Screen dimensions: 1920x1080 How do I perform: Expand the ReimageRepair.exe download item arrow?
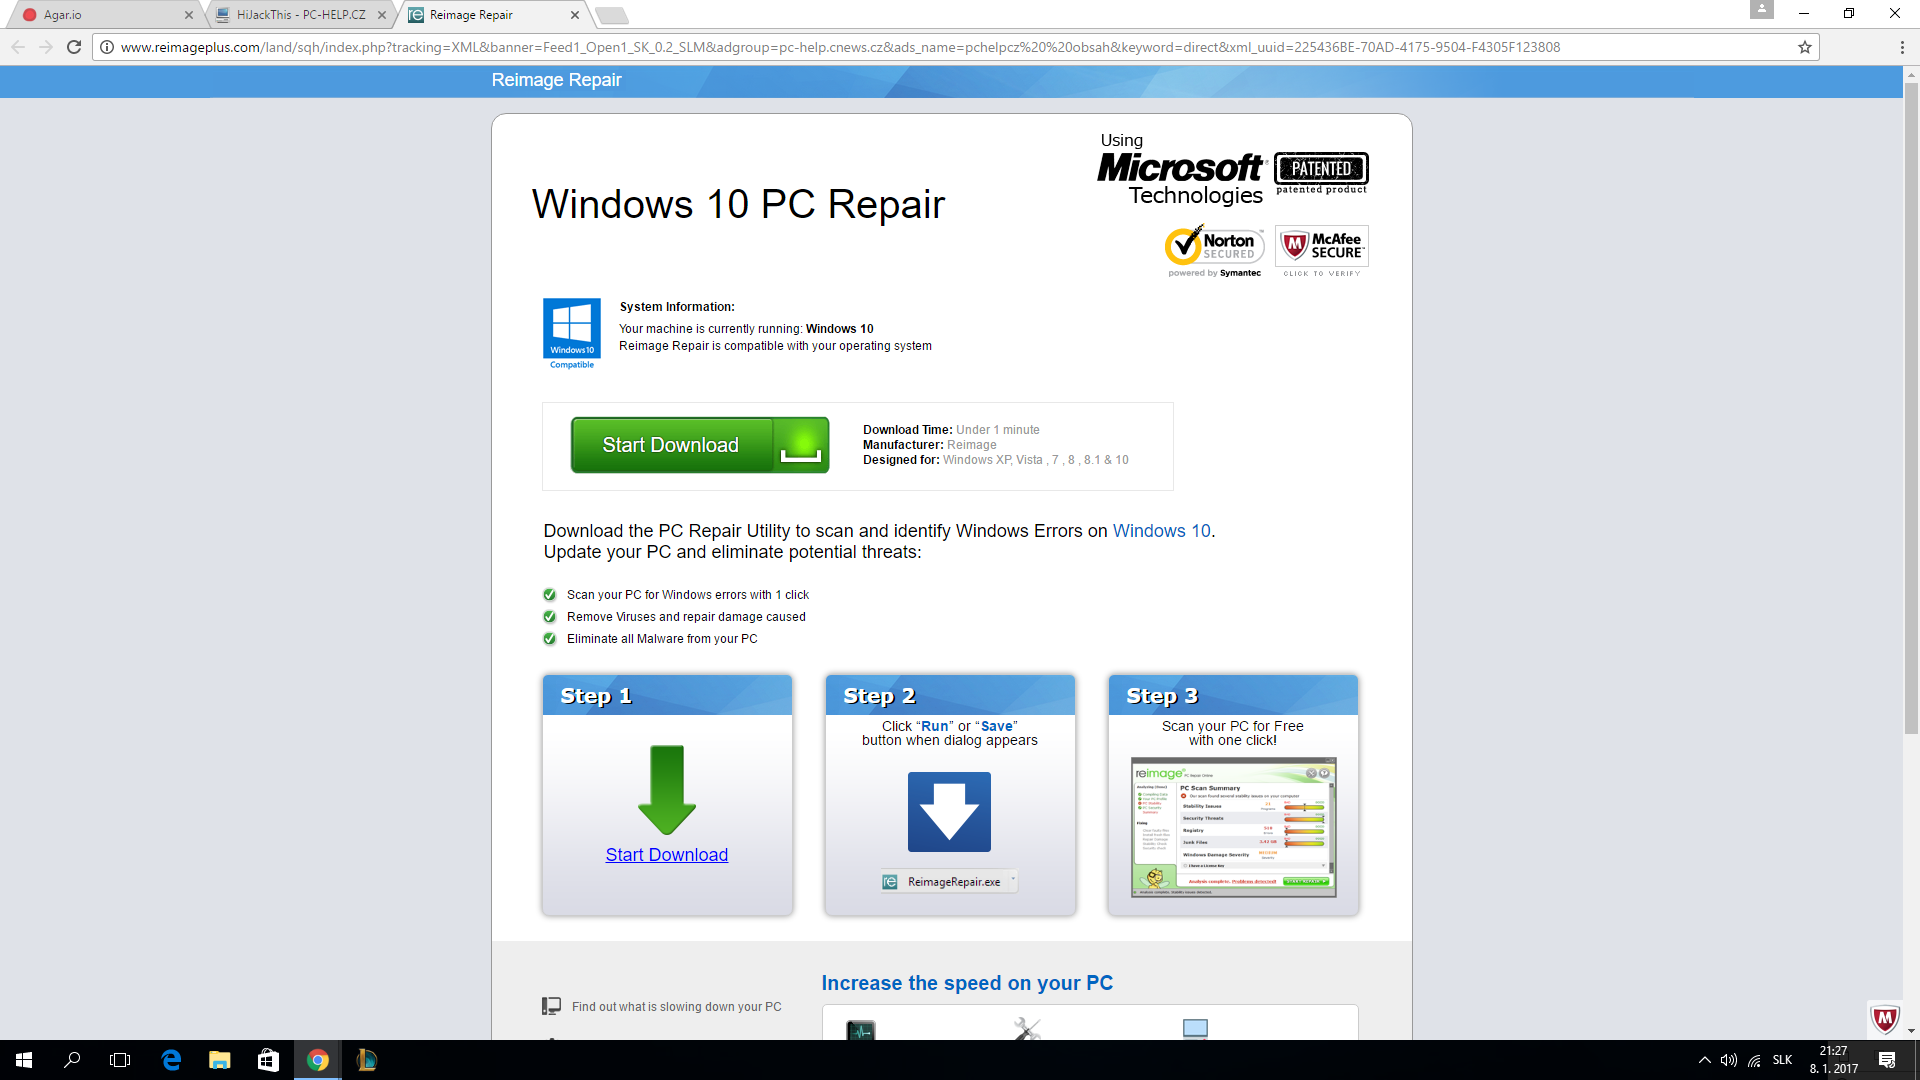pyautogui.click(x=1013, y=880)
